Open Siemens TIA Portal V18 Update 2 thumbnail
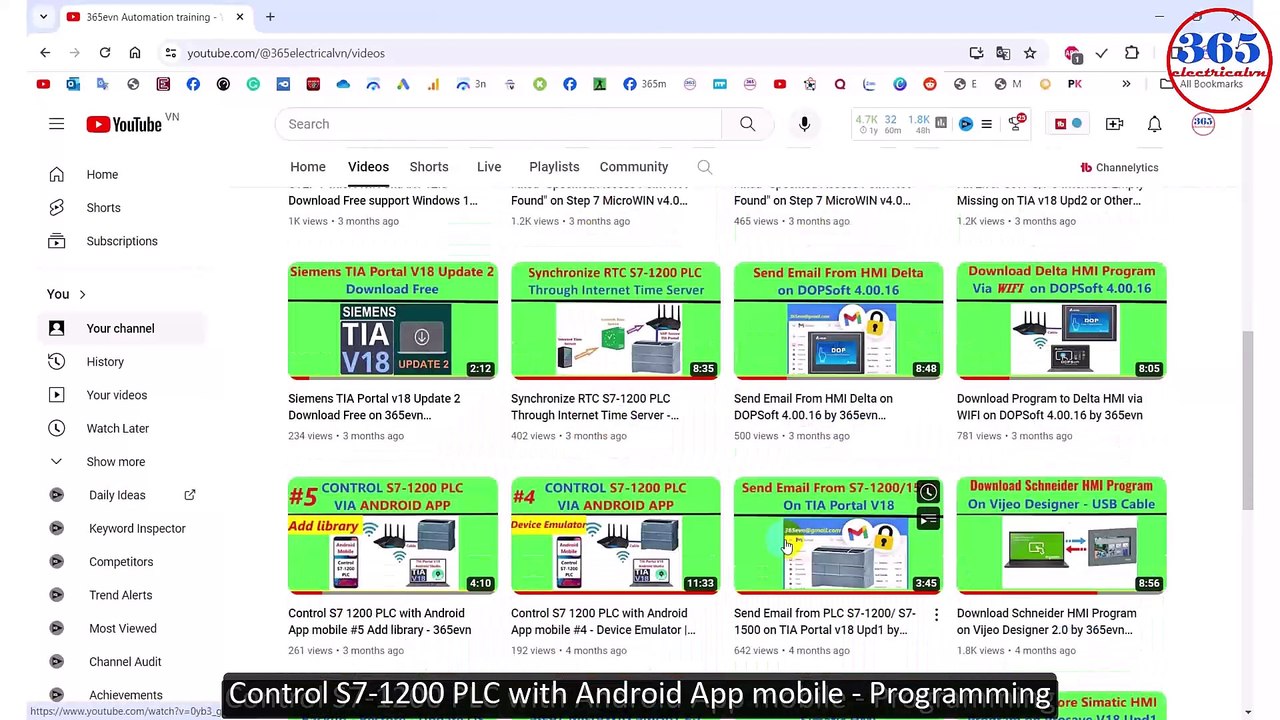1280x720 pixels. 392,321
